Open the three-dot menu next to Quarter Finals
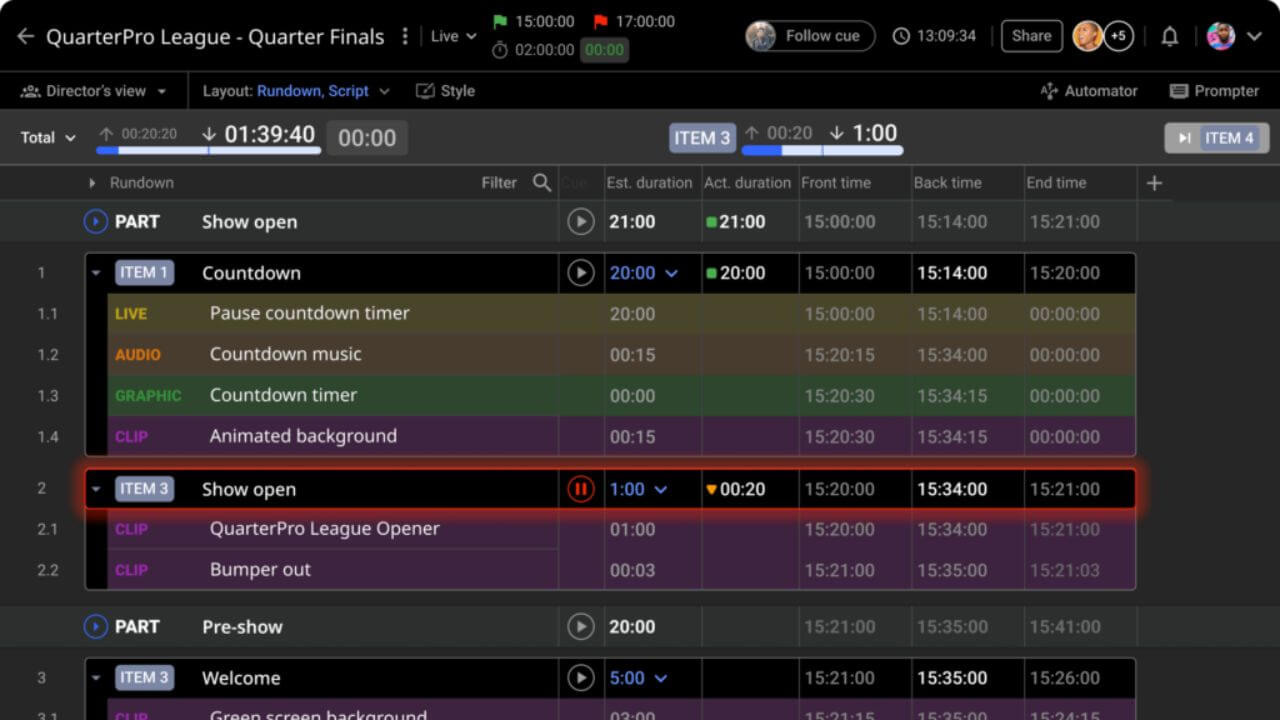 point(405,37)
